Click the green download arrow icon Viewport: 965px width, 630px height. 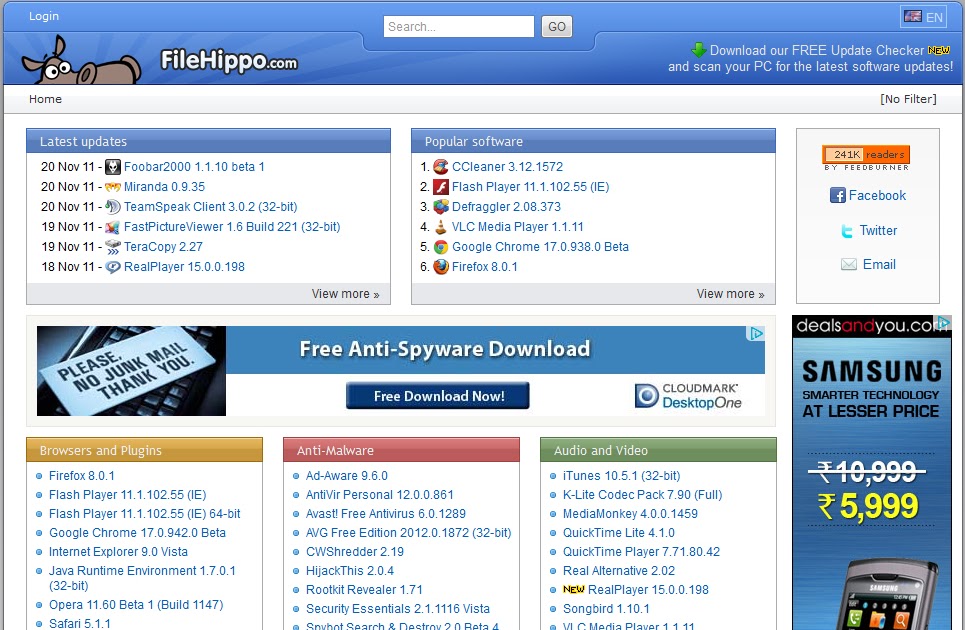coord(699,50)
